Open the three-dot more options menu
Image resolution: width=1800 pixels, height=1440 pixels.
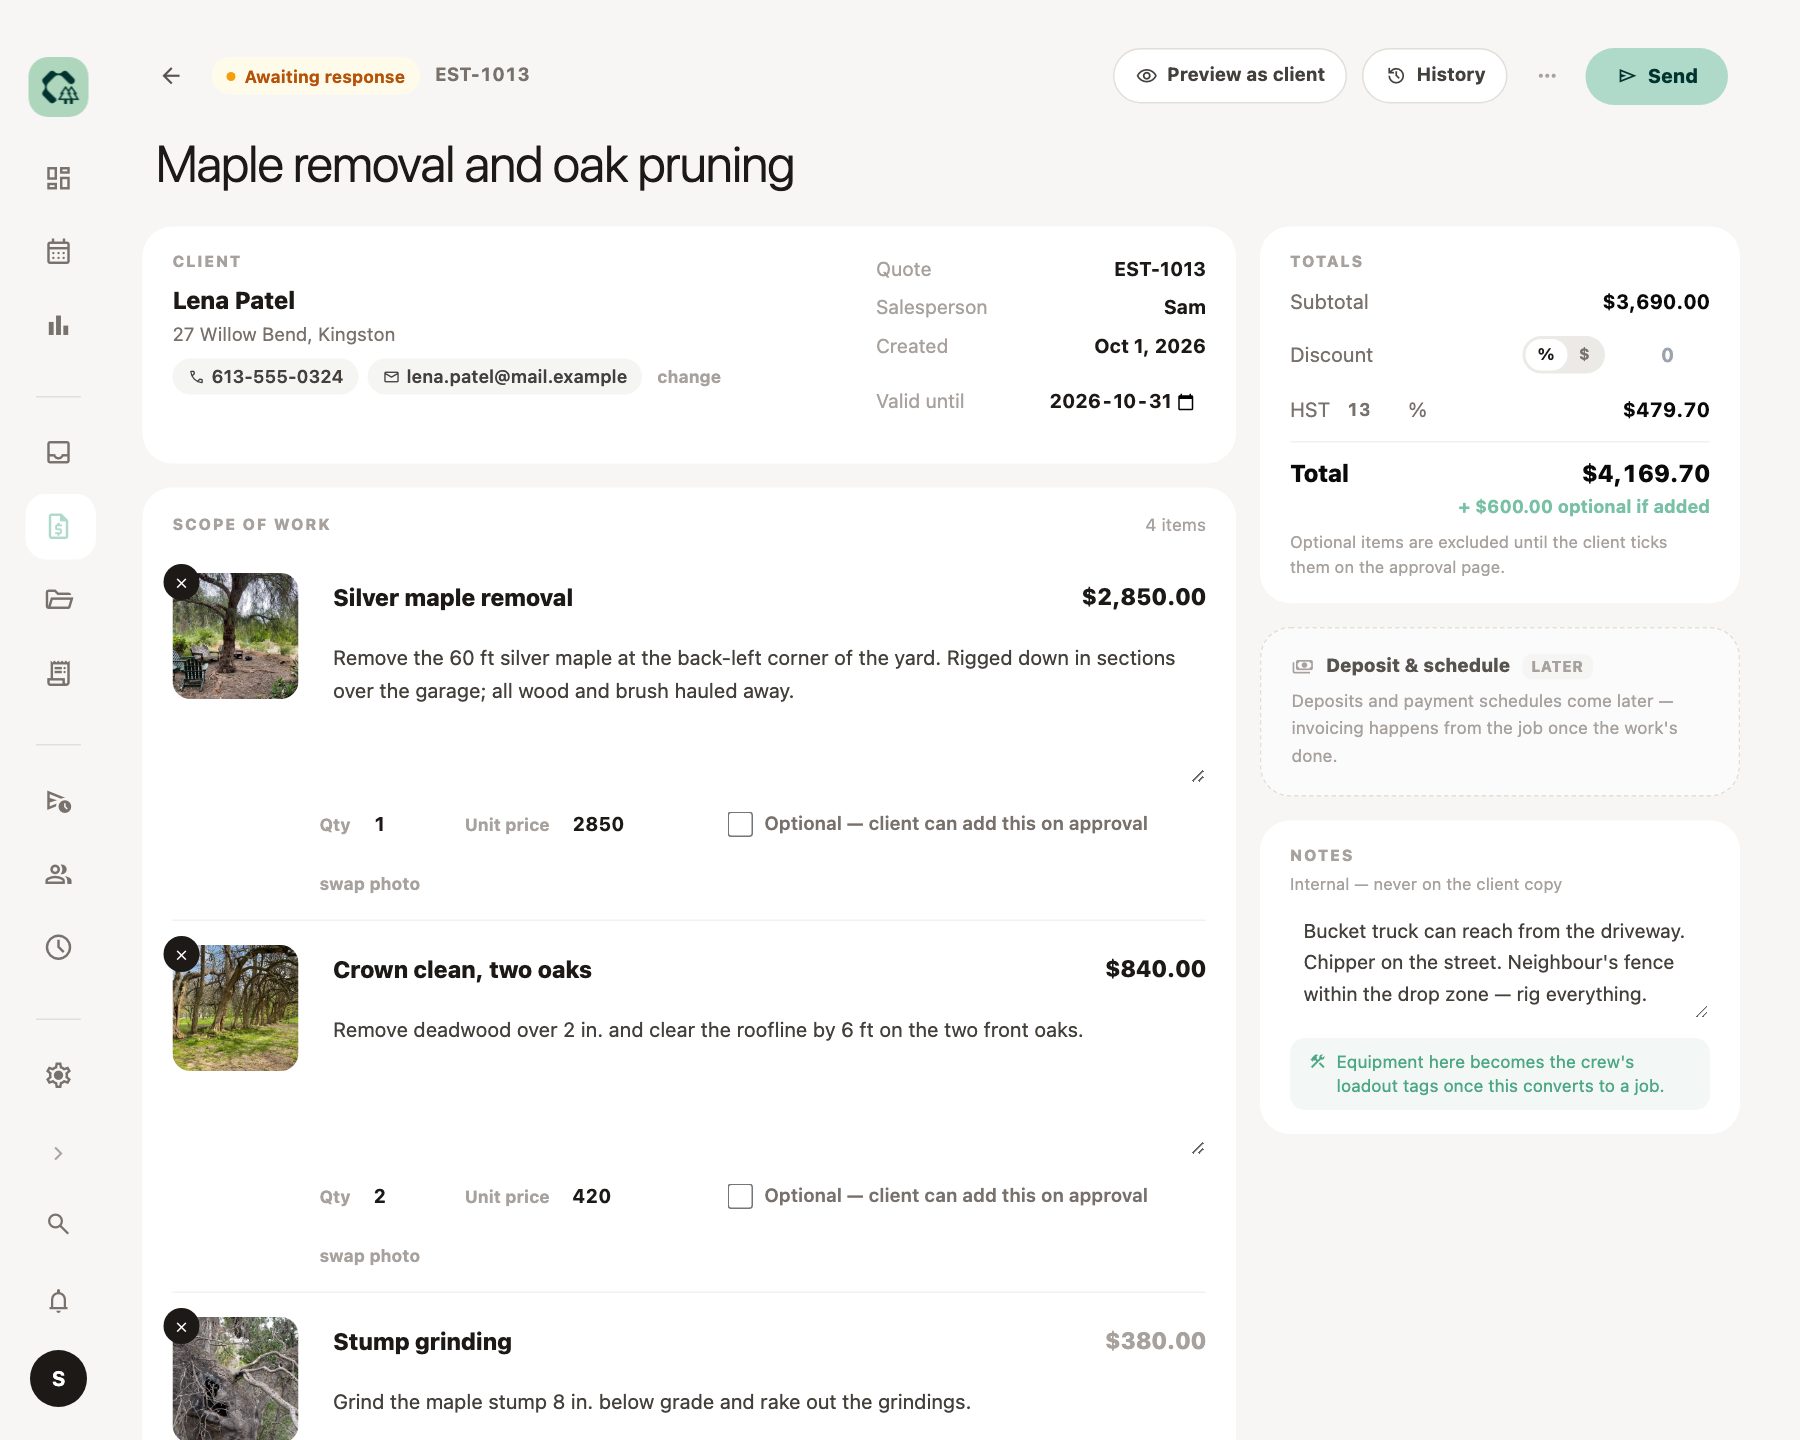pyautogui.click(x=1547, y=76)
